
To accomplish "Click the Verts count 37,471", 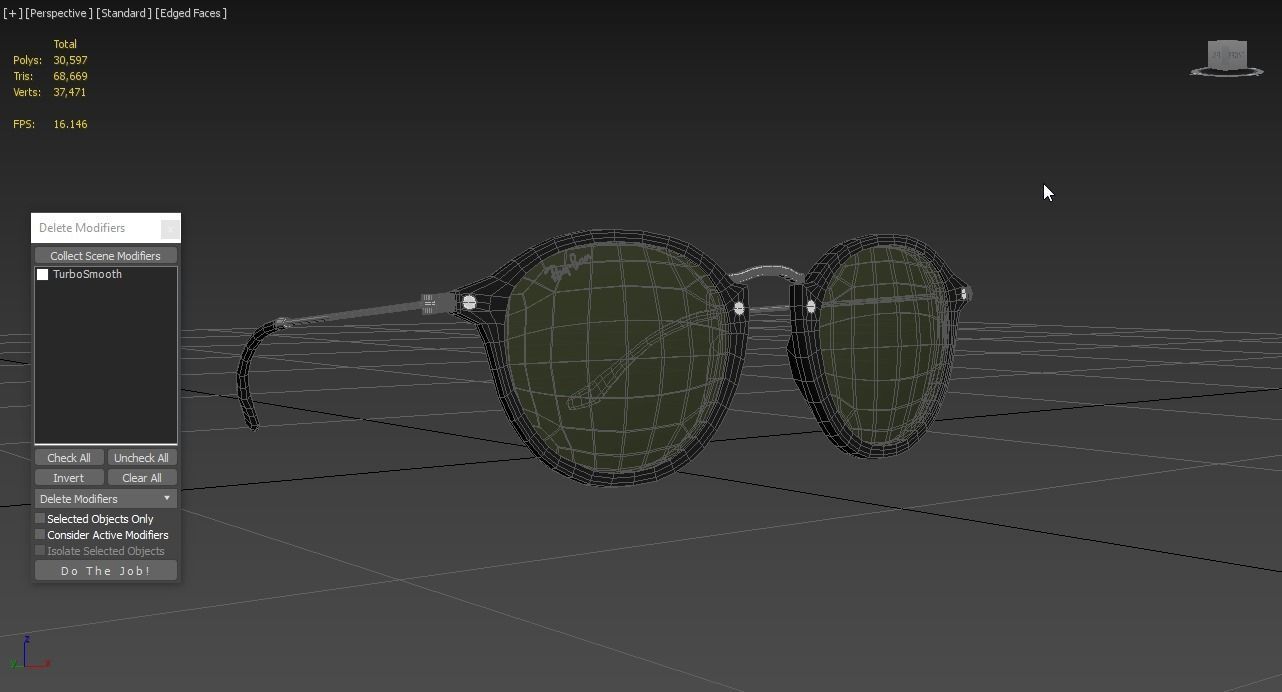I will tap(70, 92).
